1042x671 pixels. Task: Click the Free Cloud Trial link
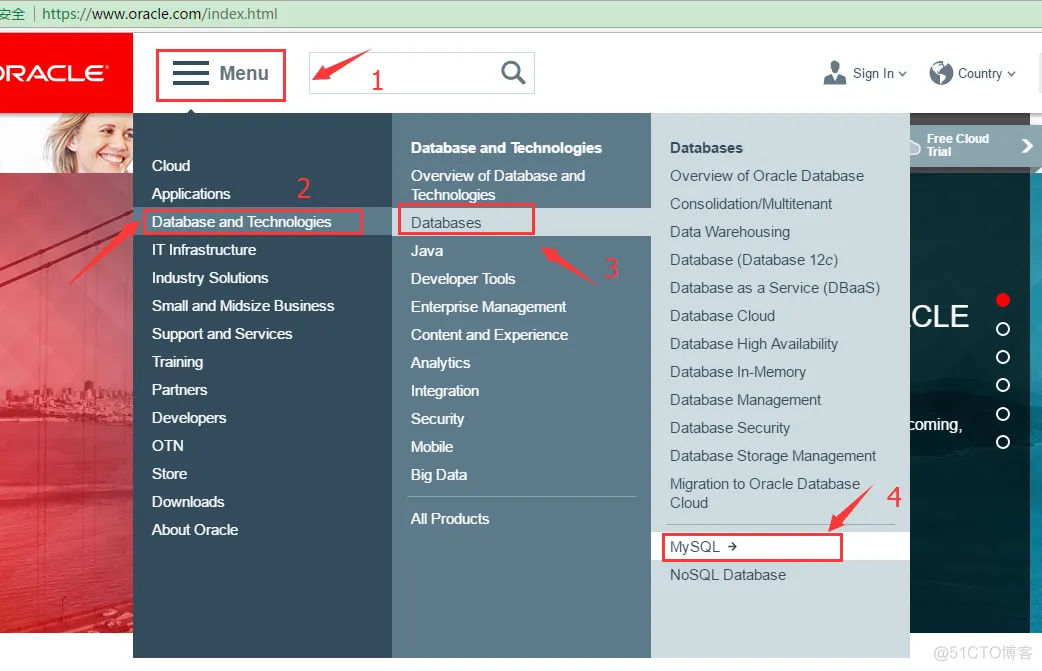958,145
